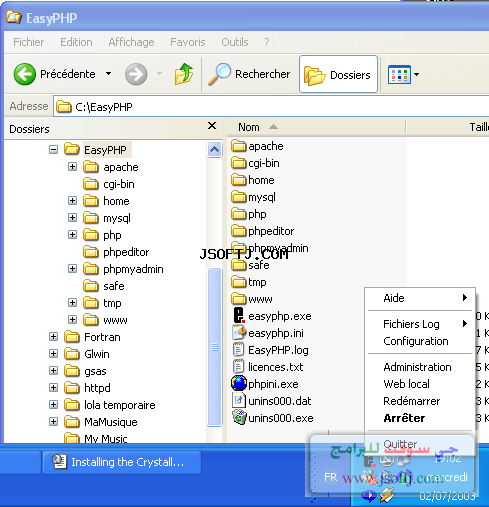Select easyphp.exe file icon

point(239,316)
